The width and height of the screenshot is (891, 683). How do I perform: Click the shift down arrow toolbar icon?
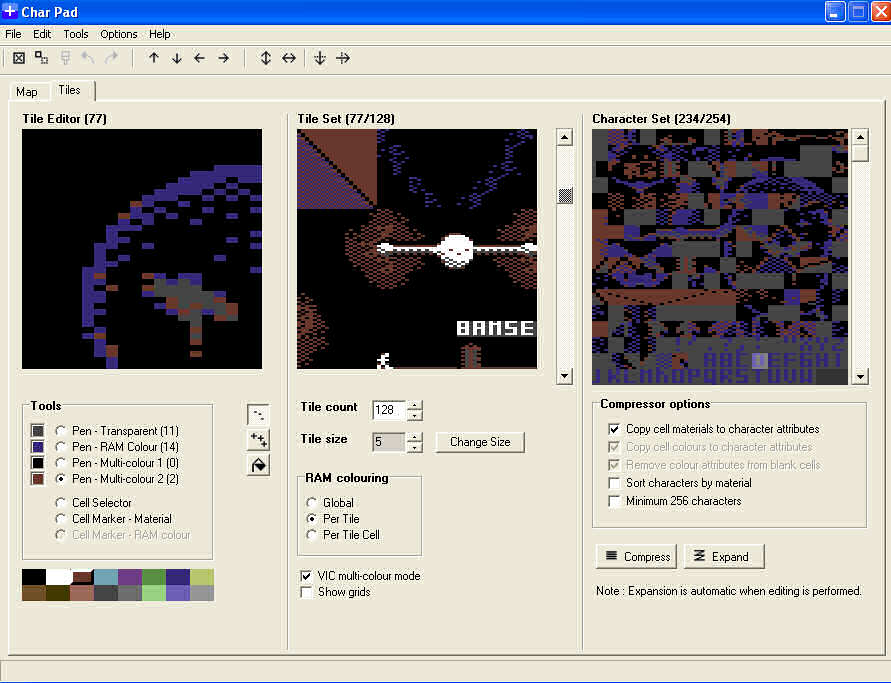point(177,58)
